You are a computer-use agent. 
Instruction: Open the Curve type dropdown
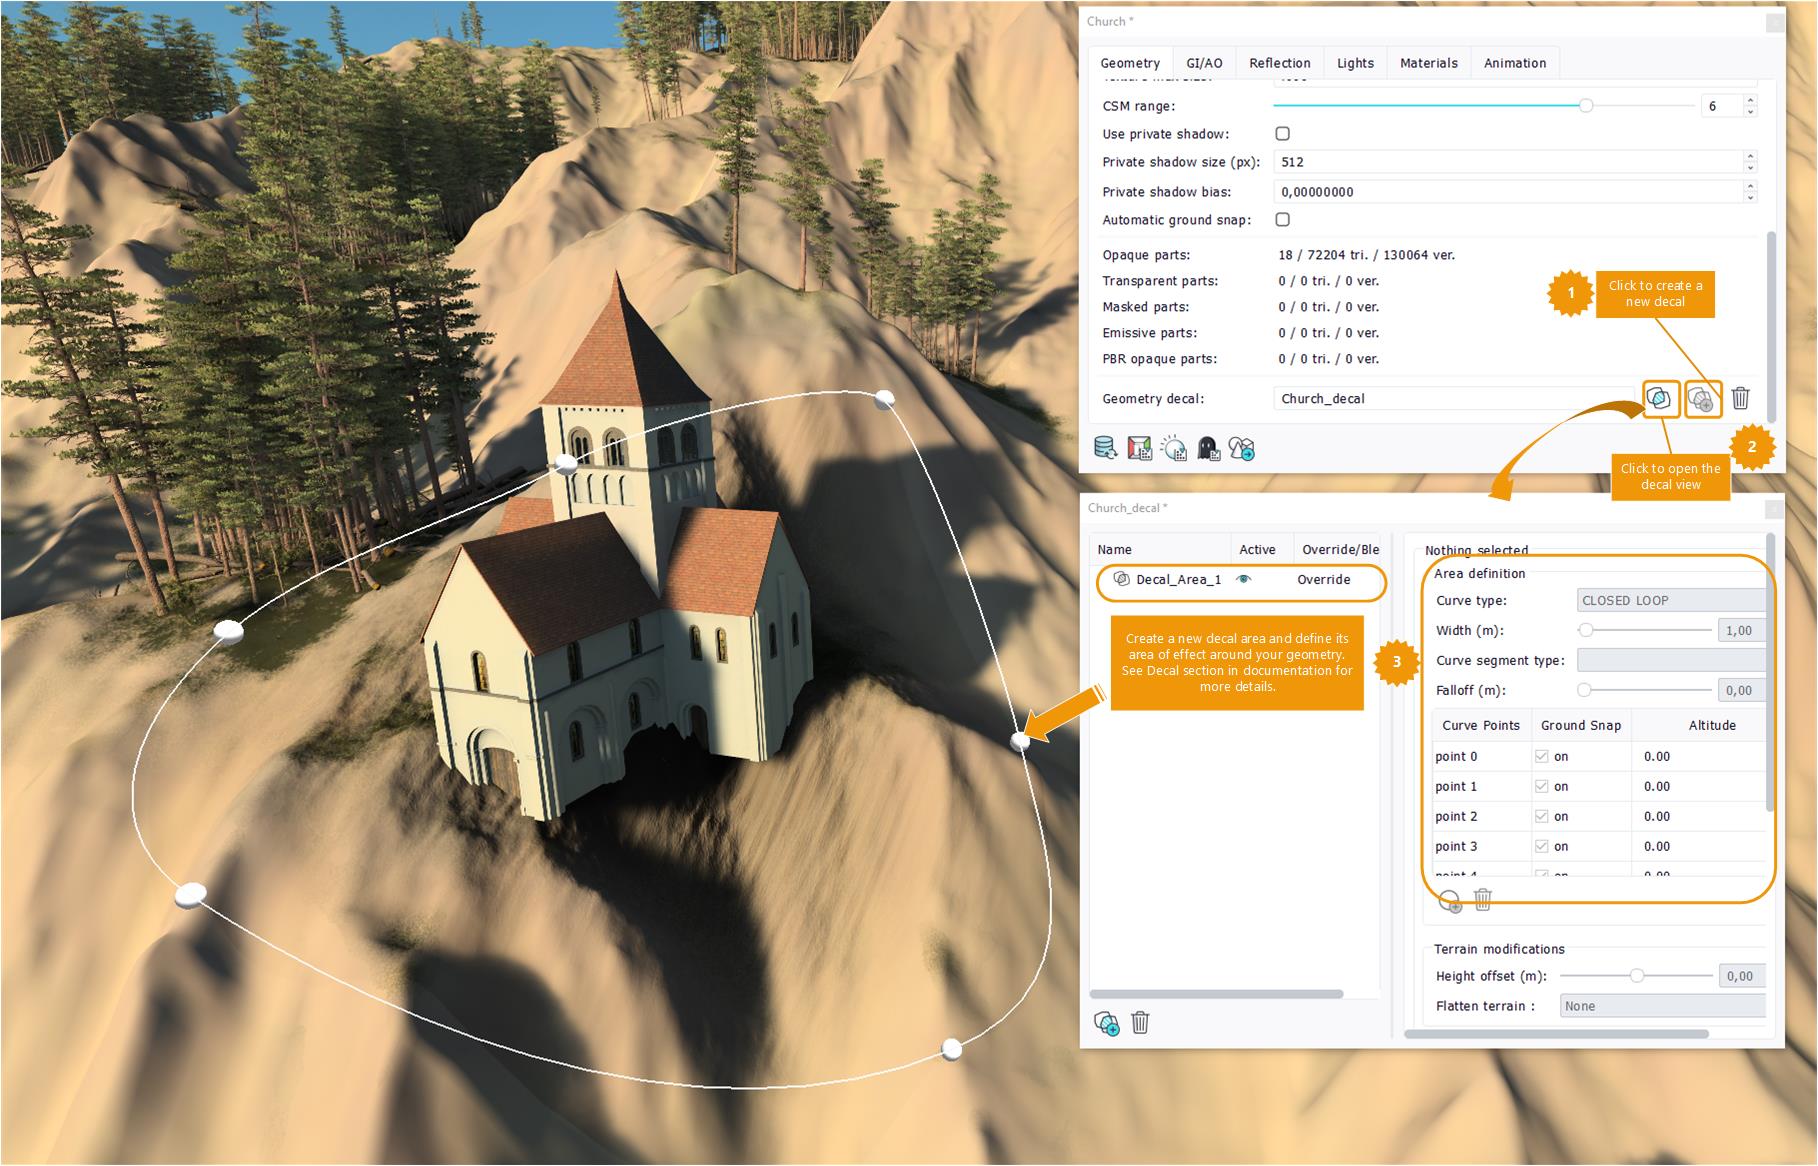point(1670,601)
